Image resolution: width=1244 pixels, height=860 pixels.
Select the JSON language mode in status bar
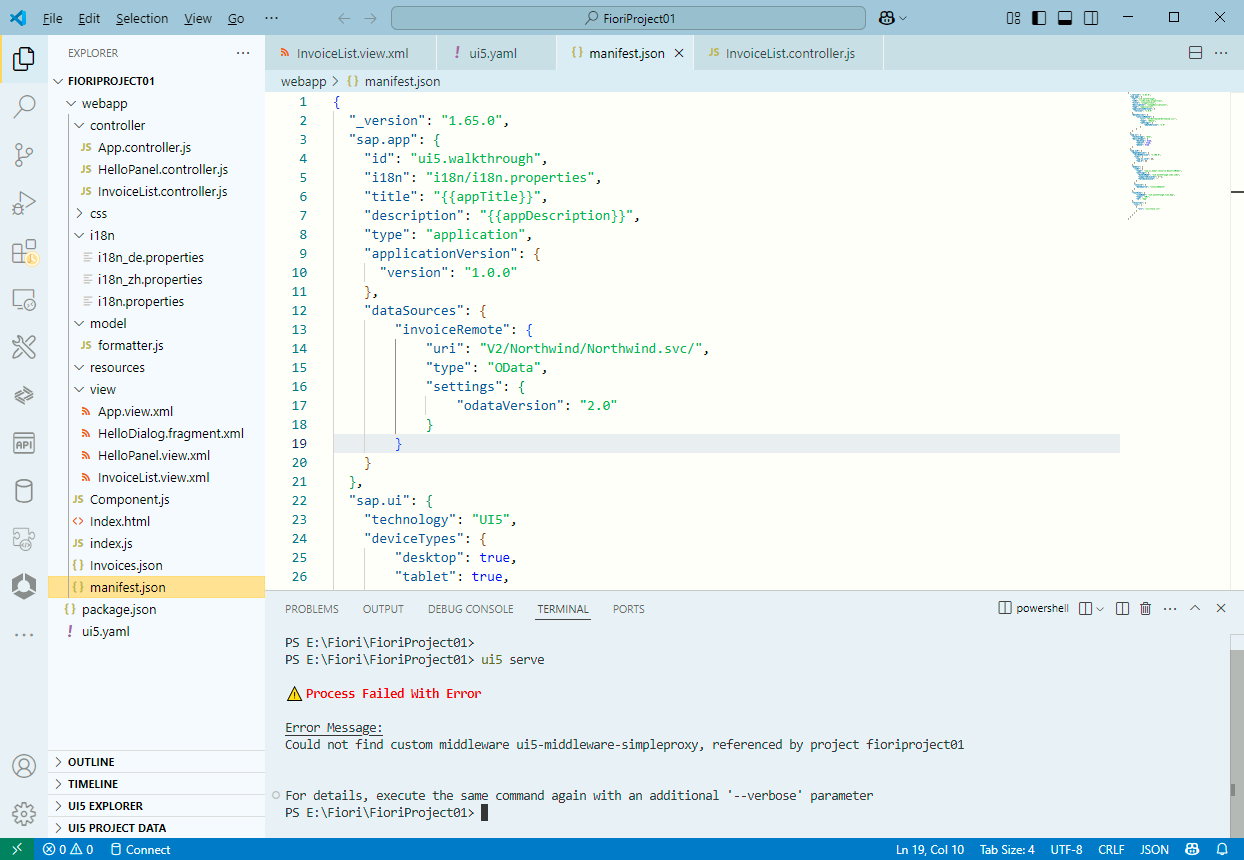tap(1154, 849)
